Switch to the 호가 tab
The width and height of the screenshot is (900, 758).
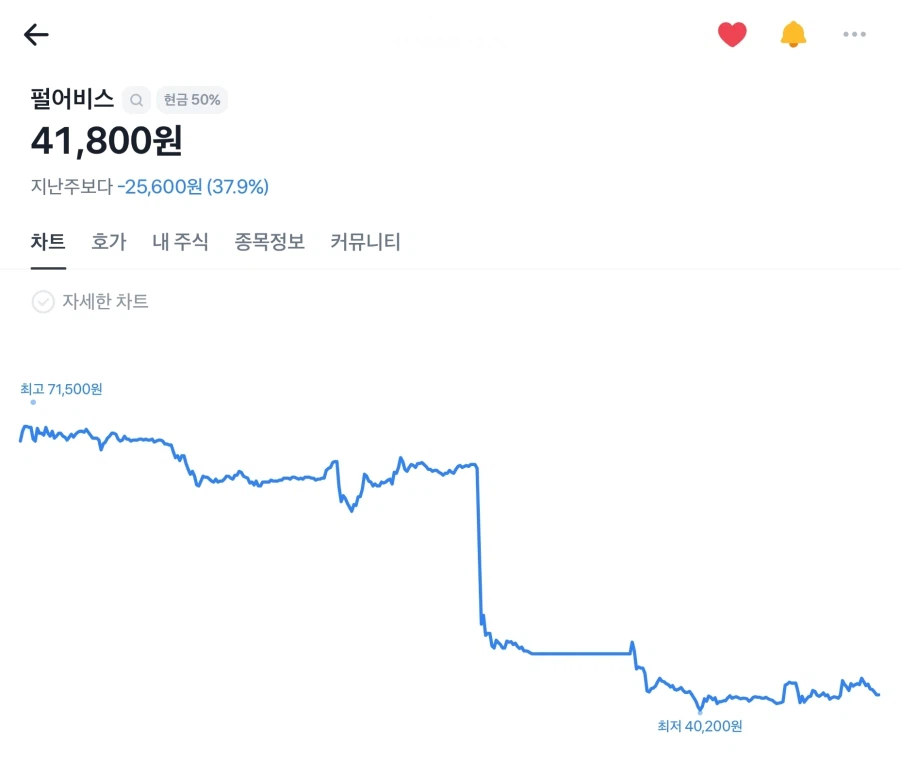109,242
